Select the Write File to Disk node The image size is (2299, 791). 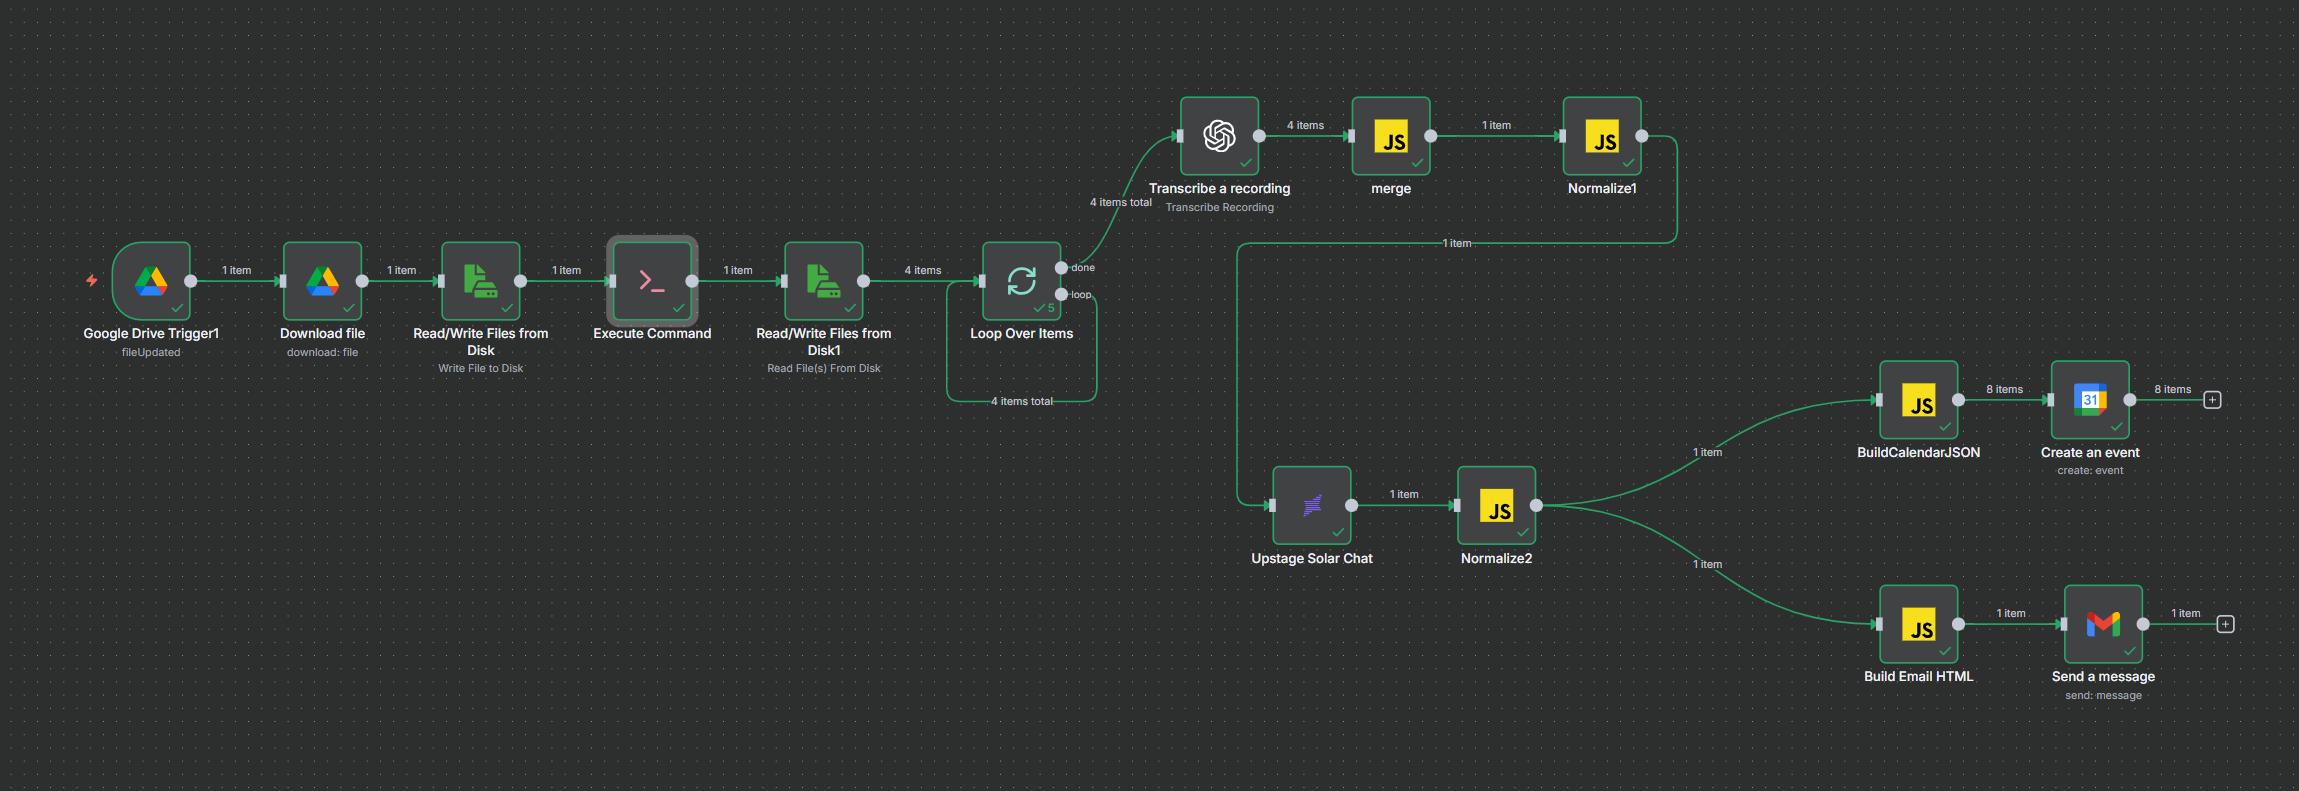point(480,281)
